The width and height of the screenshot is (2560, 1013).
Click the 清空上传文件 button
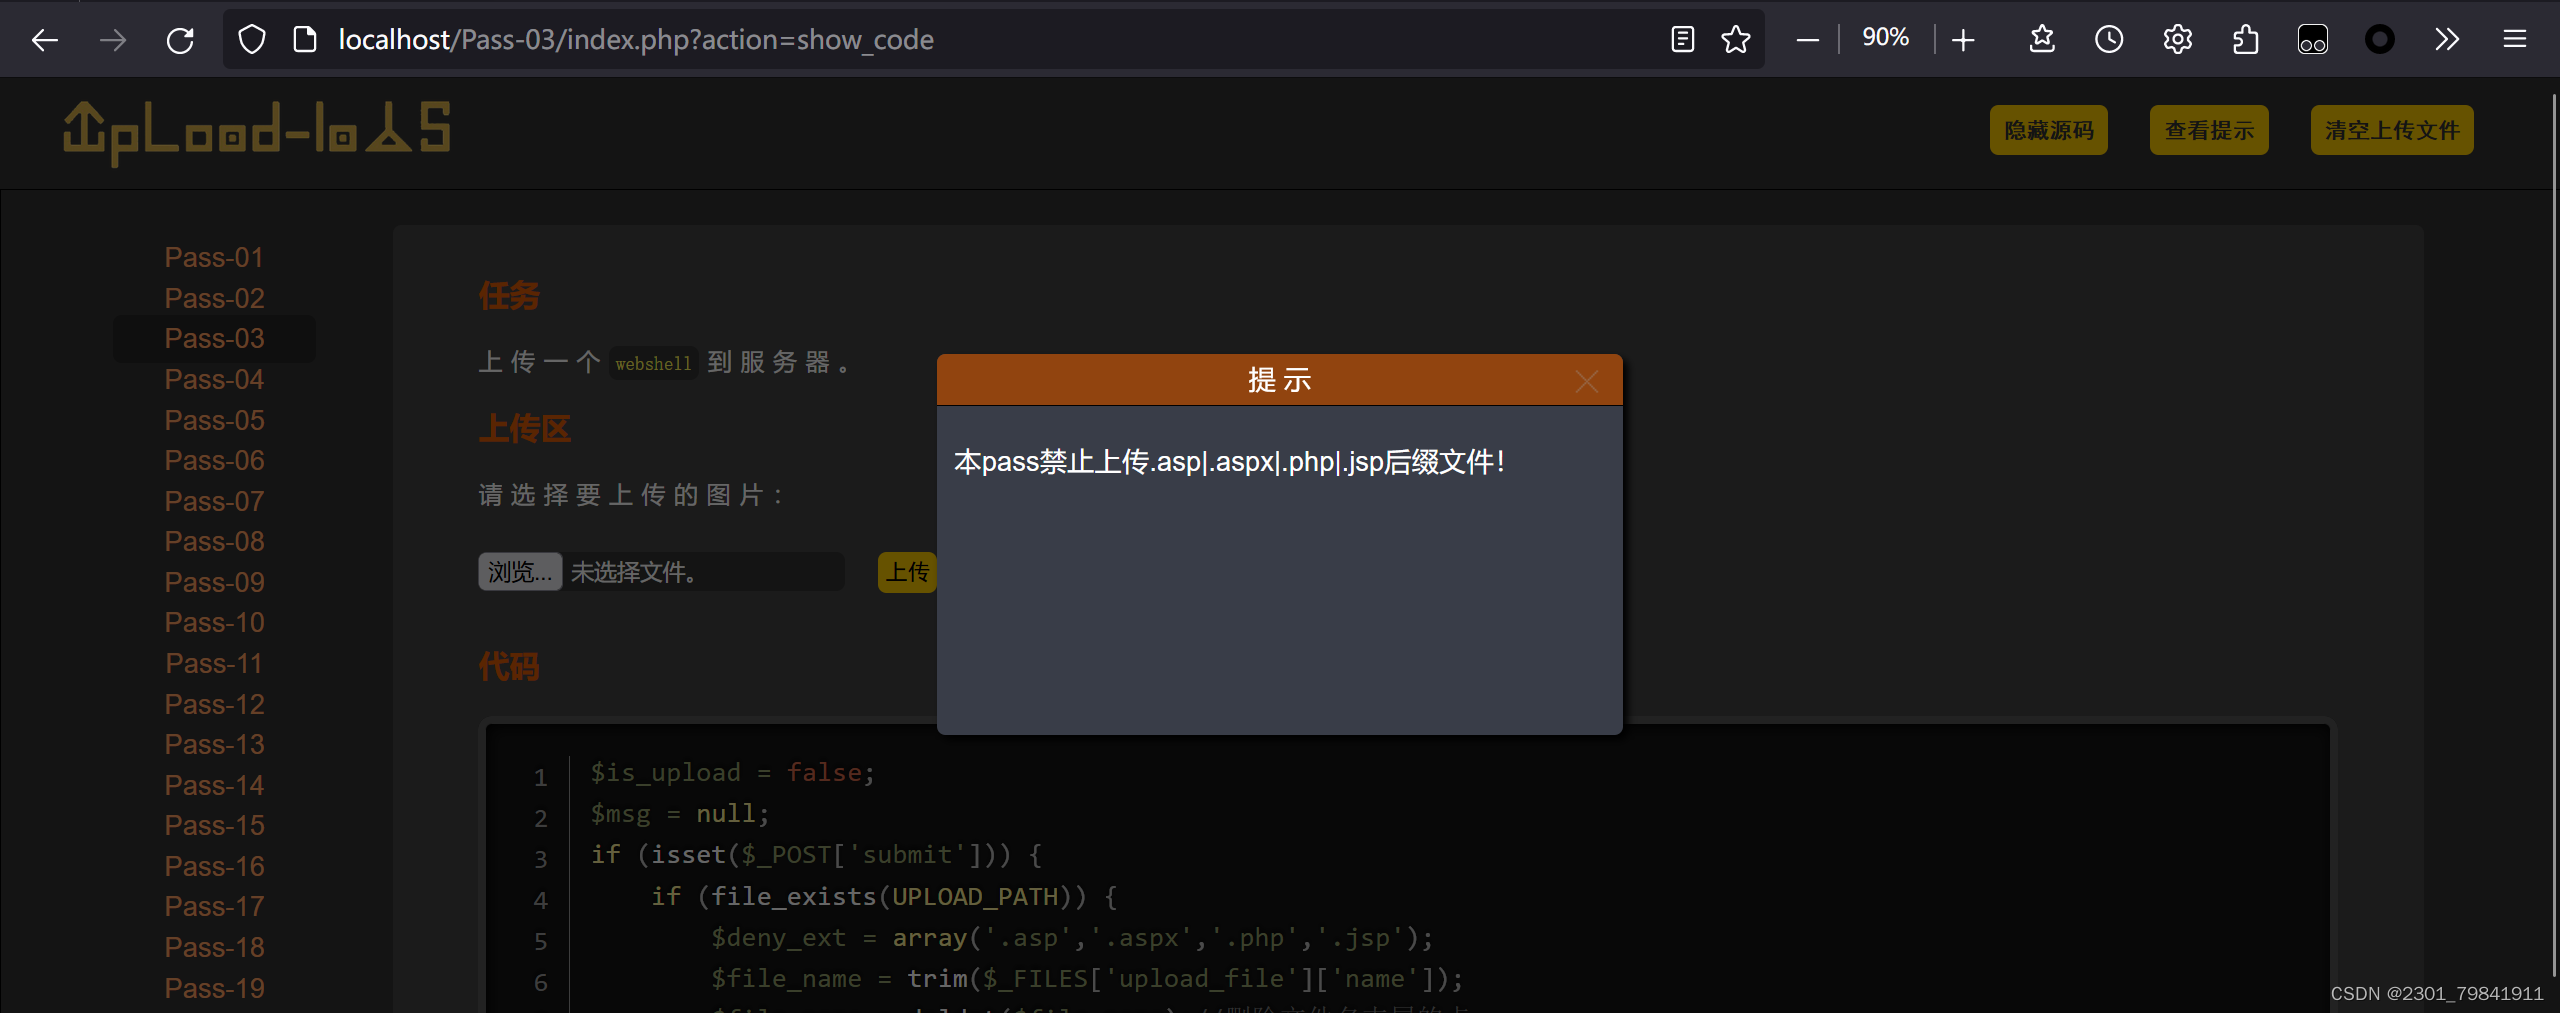click(x=2391, y=130)
